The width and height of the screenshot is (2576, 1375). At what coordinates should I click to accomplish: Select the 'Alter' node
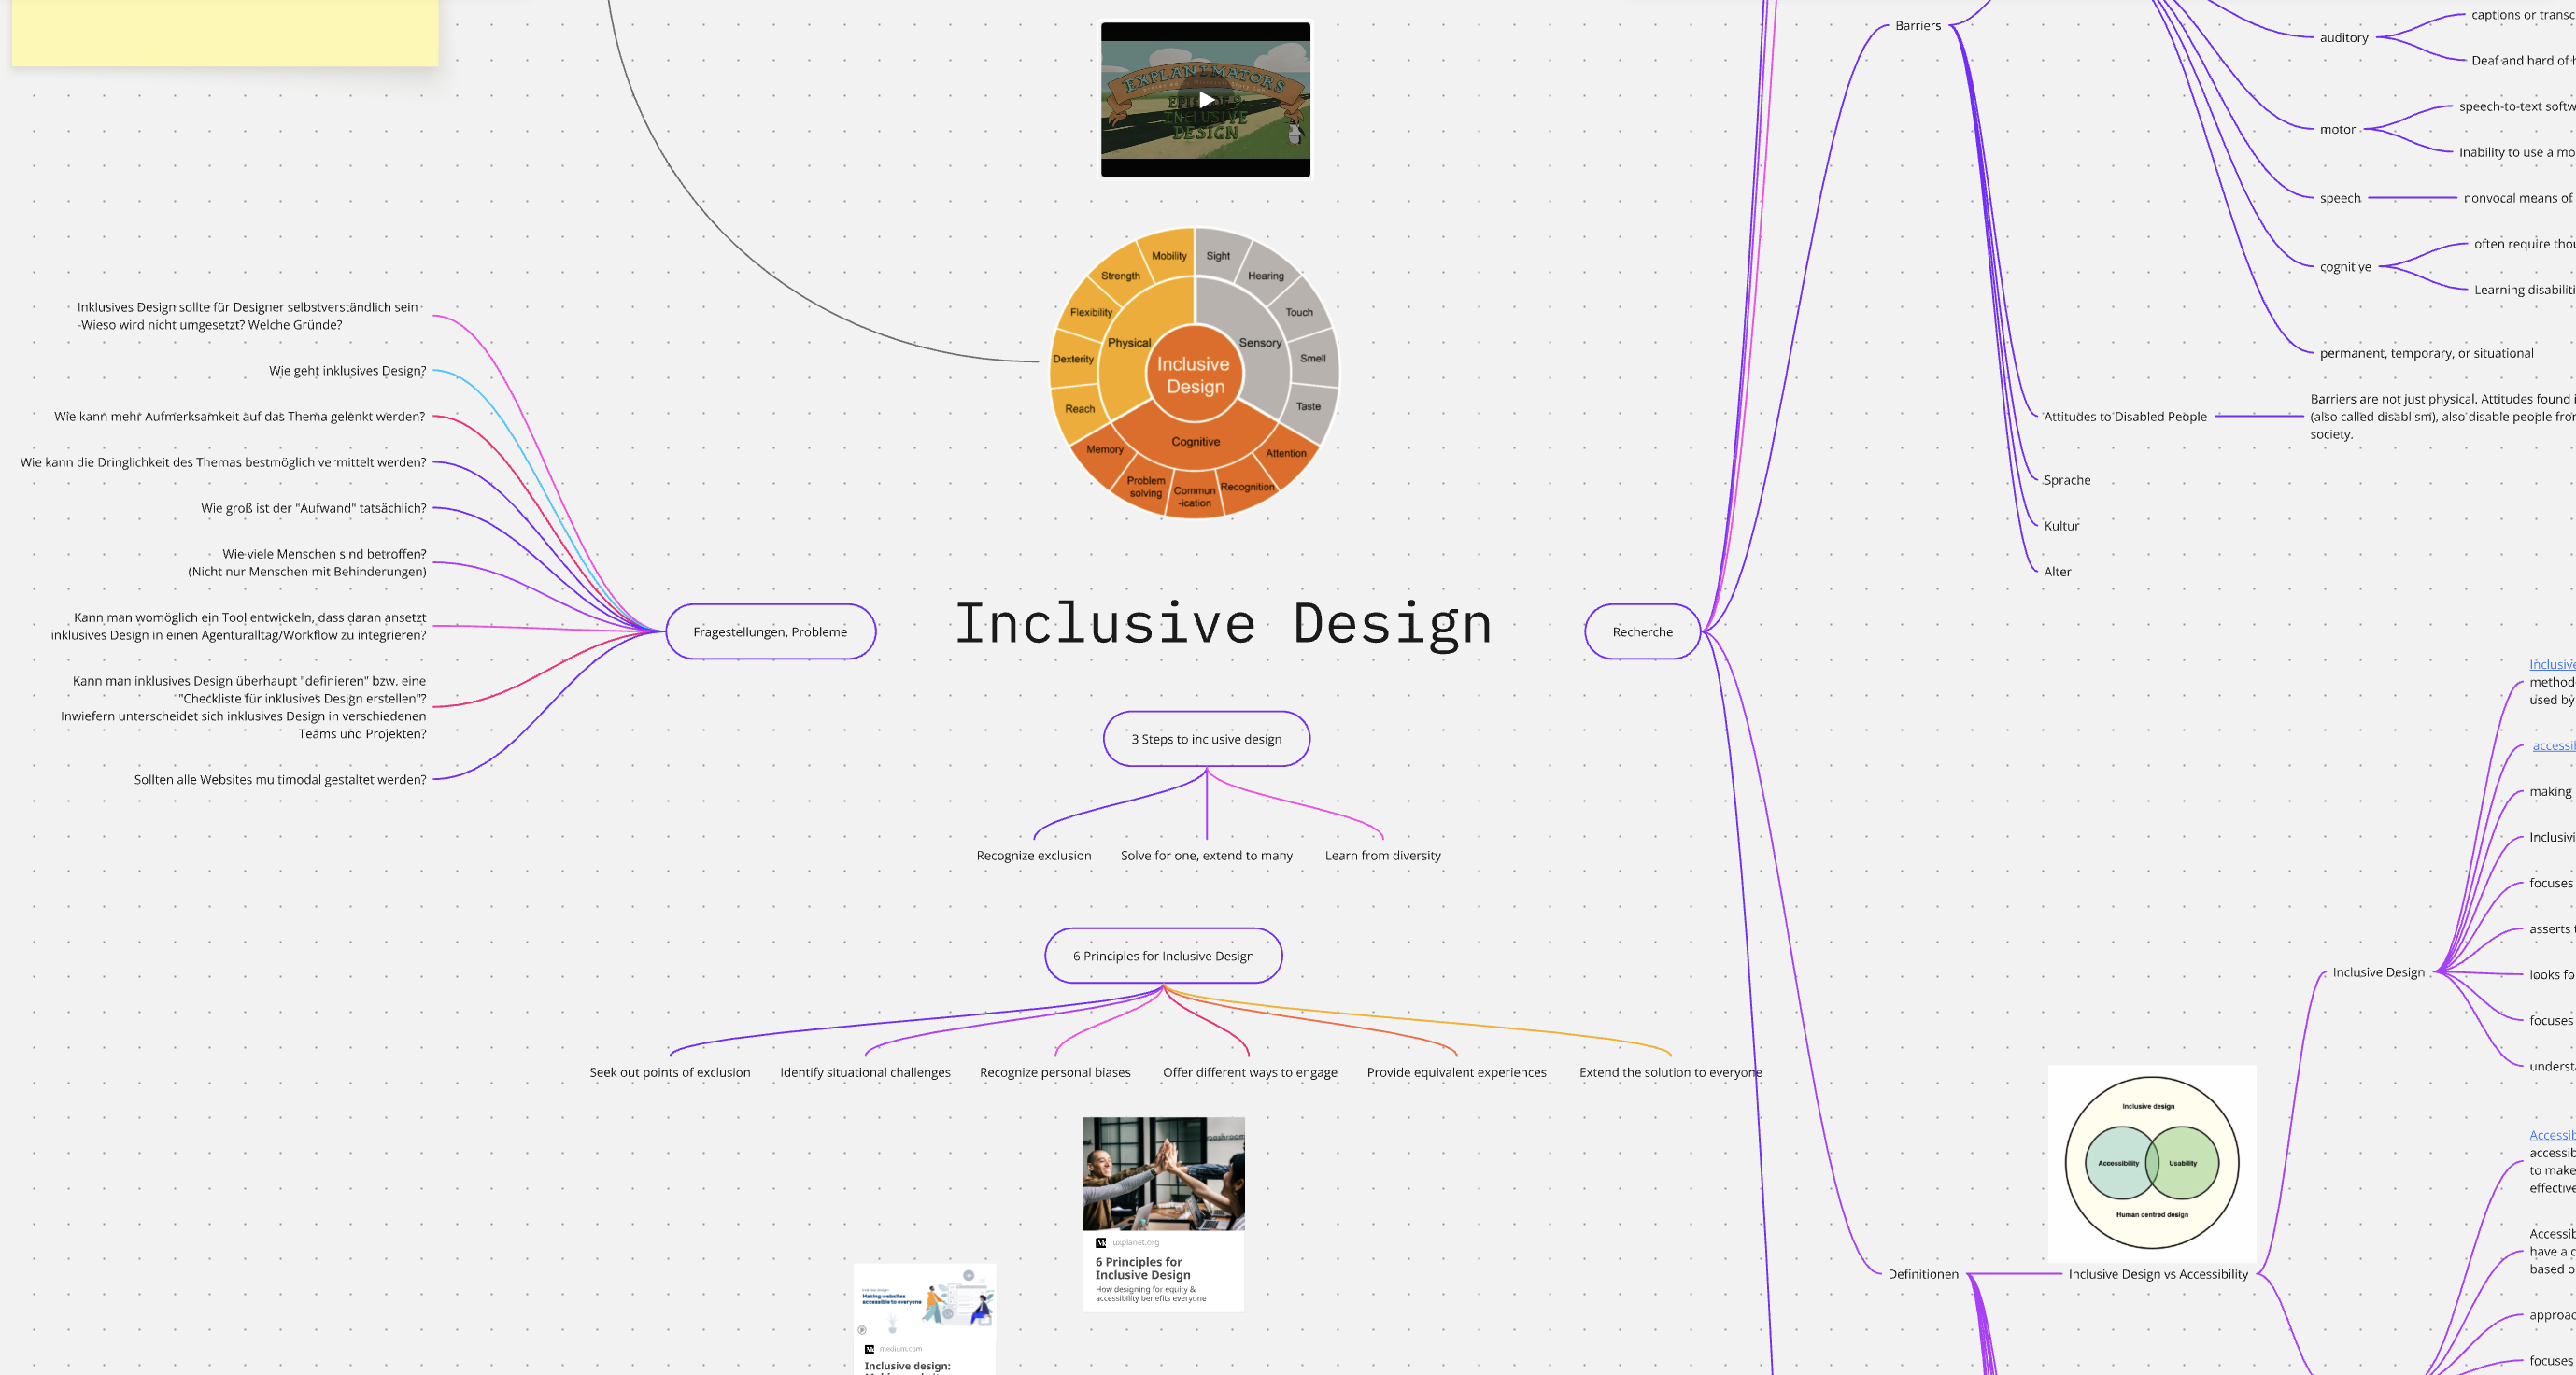pos(2057,572)
